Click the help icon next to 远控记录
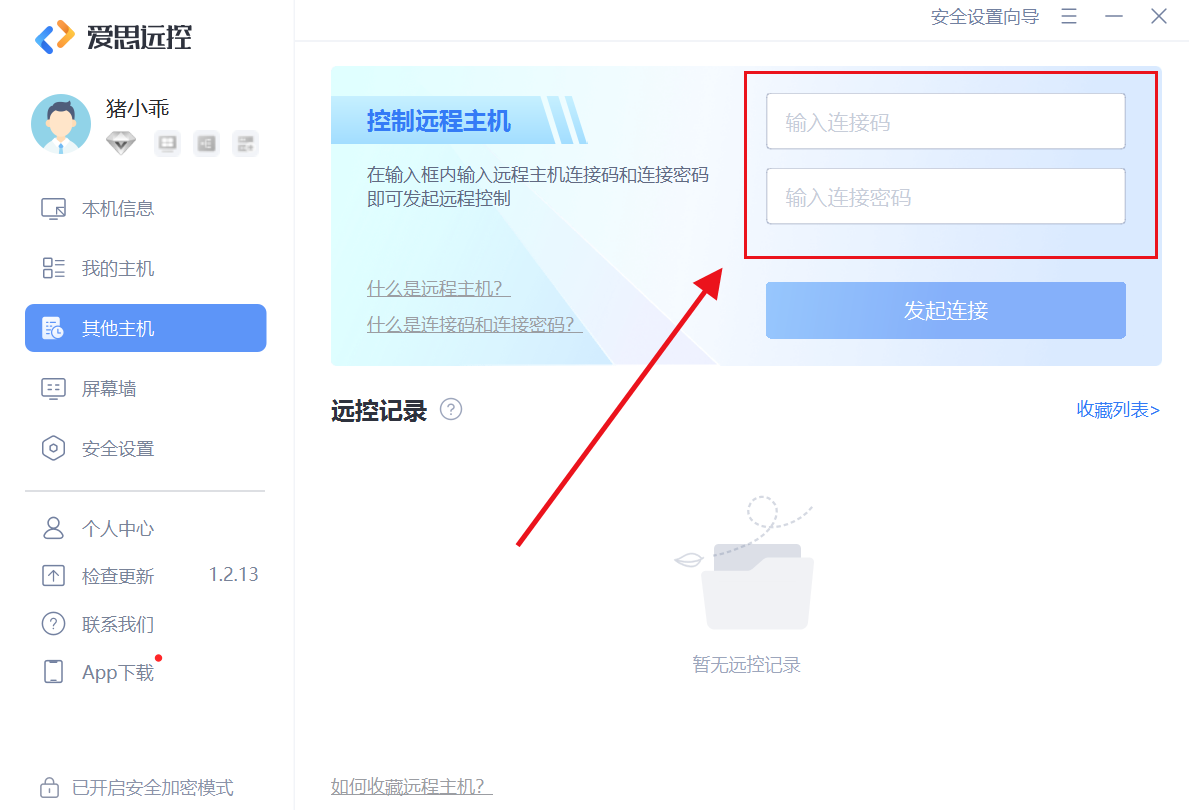This screenshot has width=1189, height=810. (451, 410)
